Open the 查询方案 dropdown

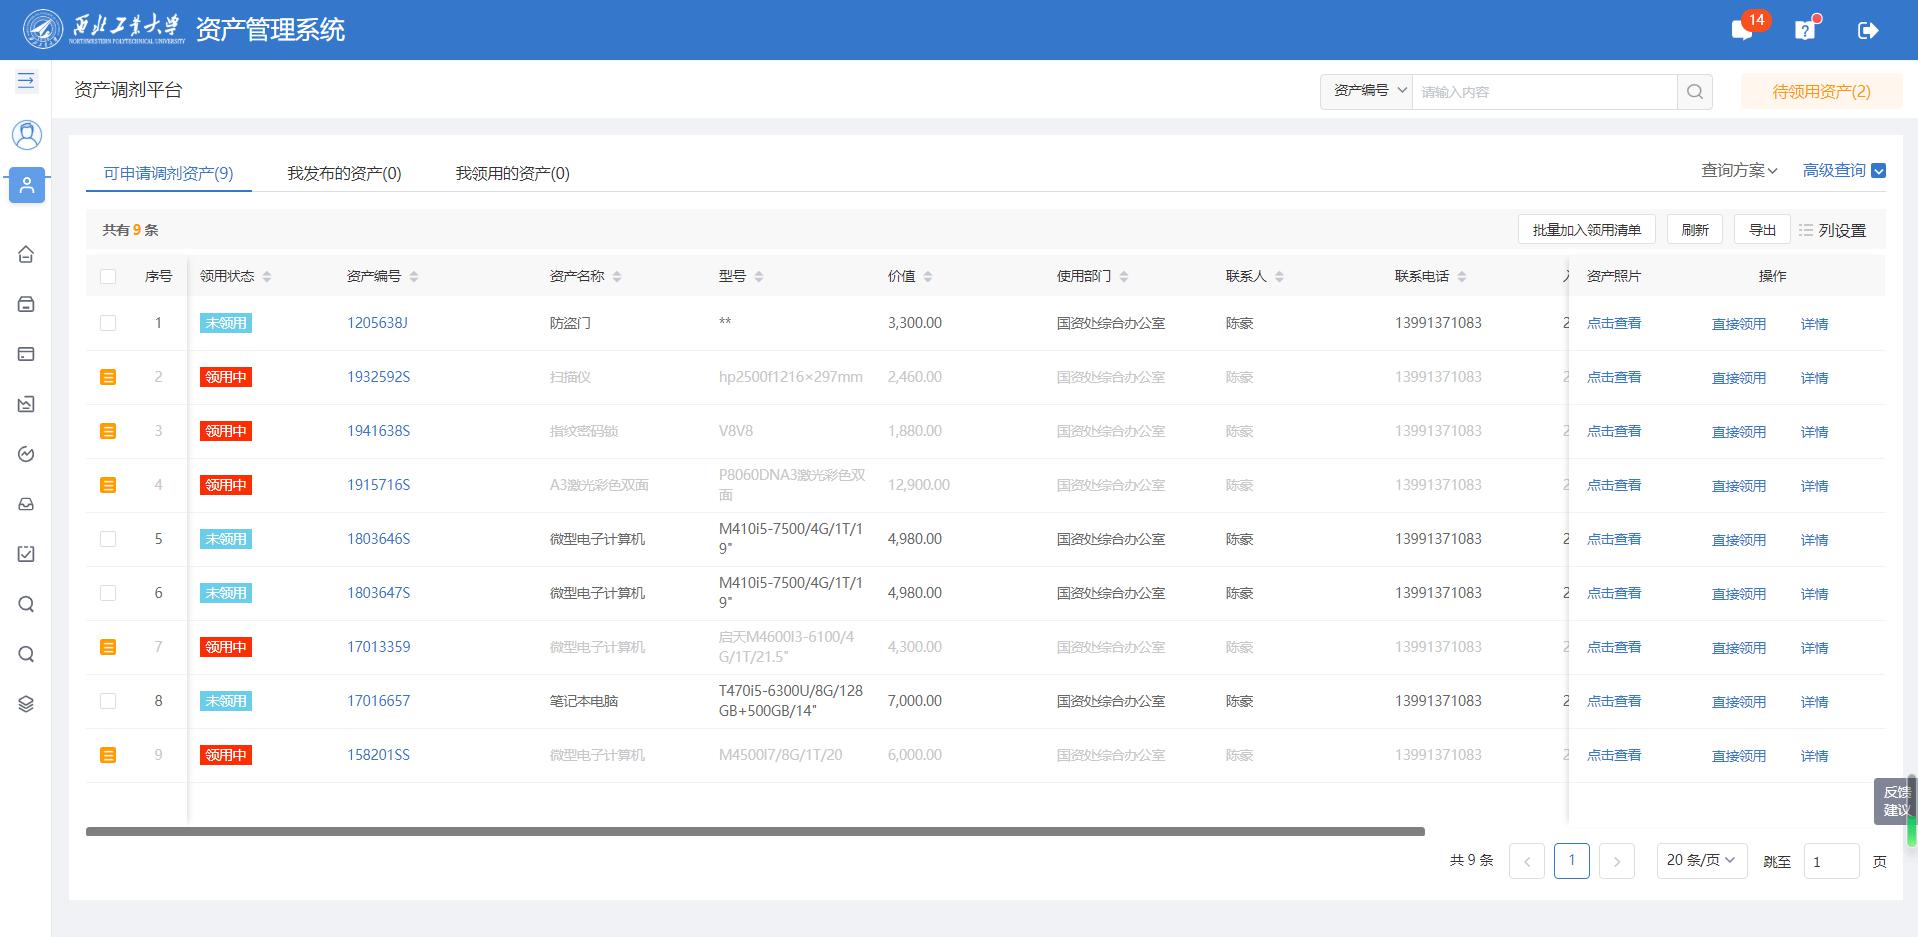[x=1739, y=171]
